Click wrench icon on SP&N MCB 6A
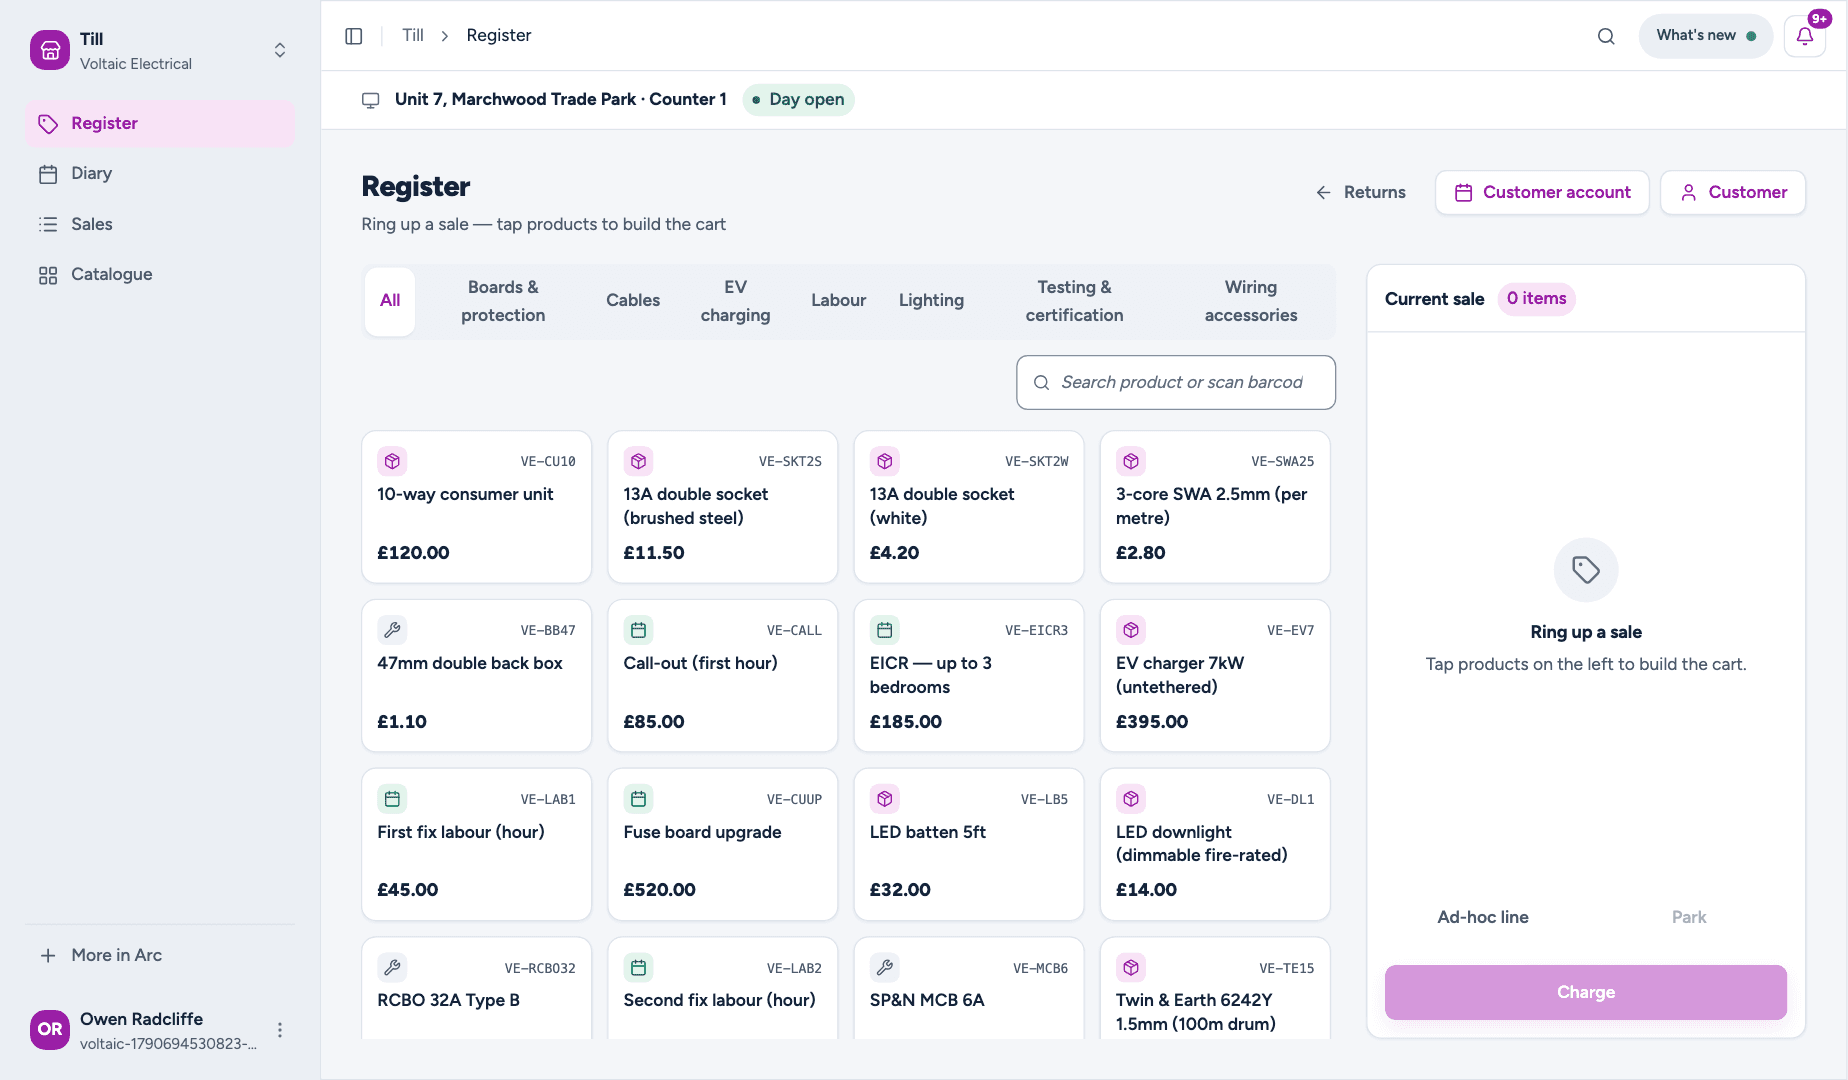1848x1080 pixels. click(x=885, y=968)
